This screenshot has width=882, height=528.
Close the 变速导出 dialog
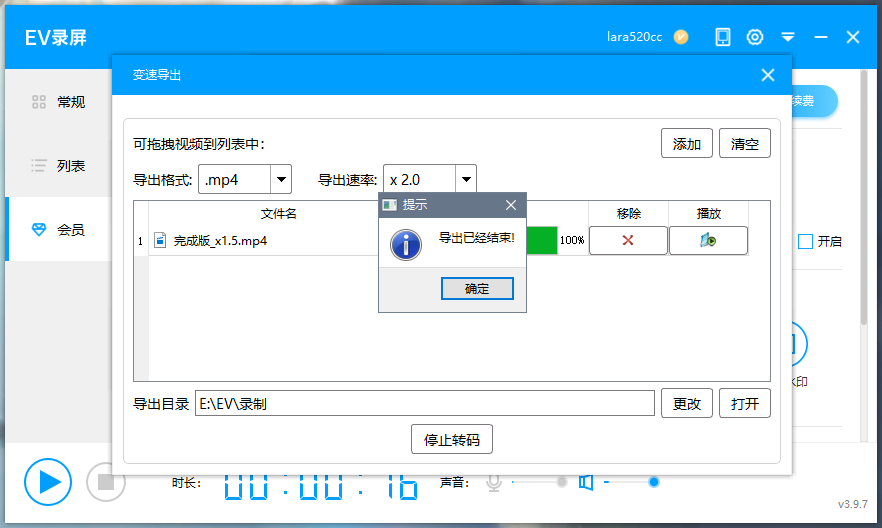coord(768,75)
